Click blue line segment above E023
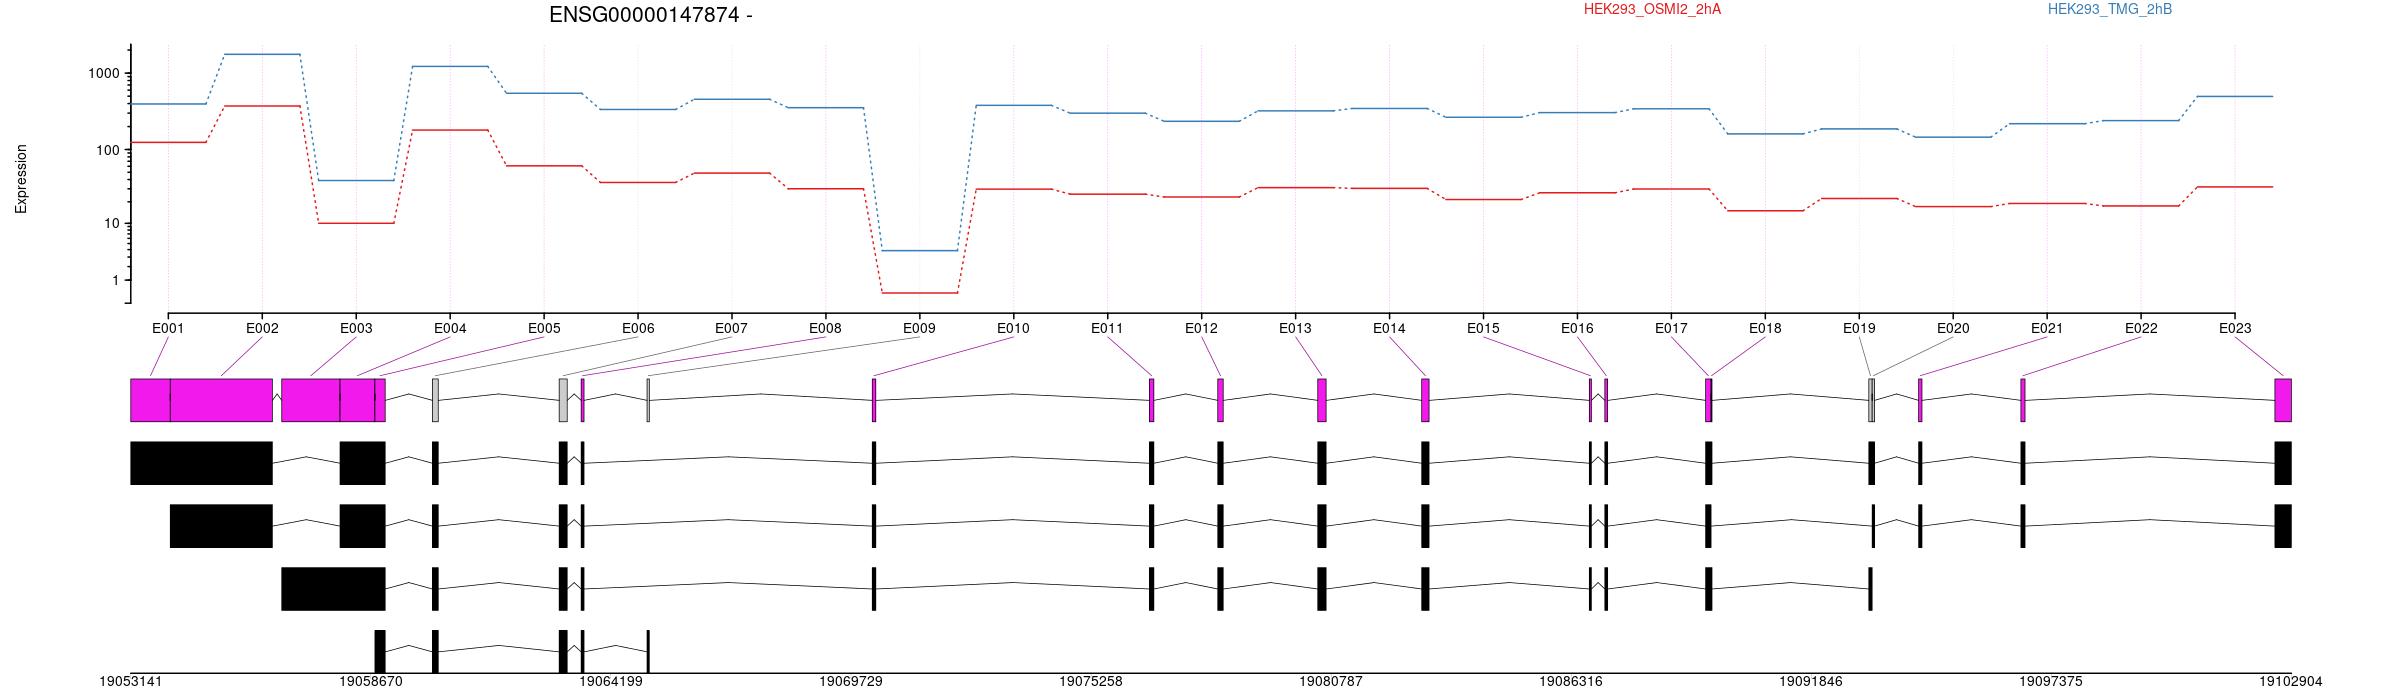This screenshot has height=700, width=2400. pos(2235,96)
